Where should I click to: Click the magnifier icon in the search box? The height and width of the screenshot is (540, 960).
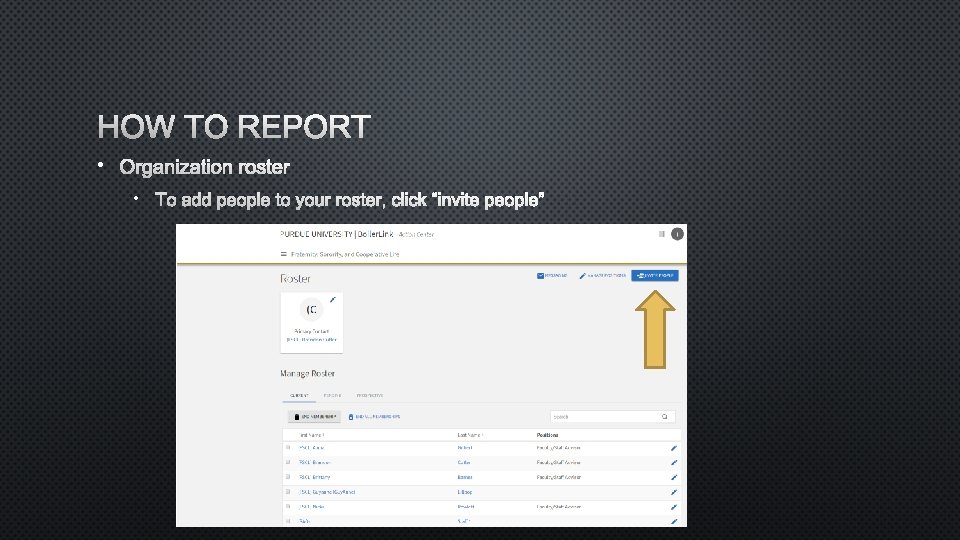point(664,417)
